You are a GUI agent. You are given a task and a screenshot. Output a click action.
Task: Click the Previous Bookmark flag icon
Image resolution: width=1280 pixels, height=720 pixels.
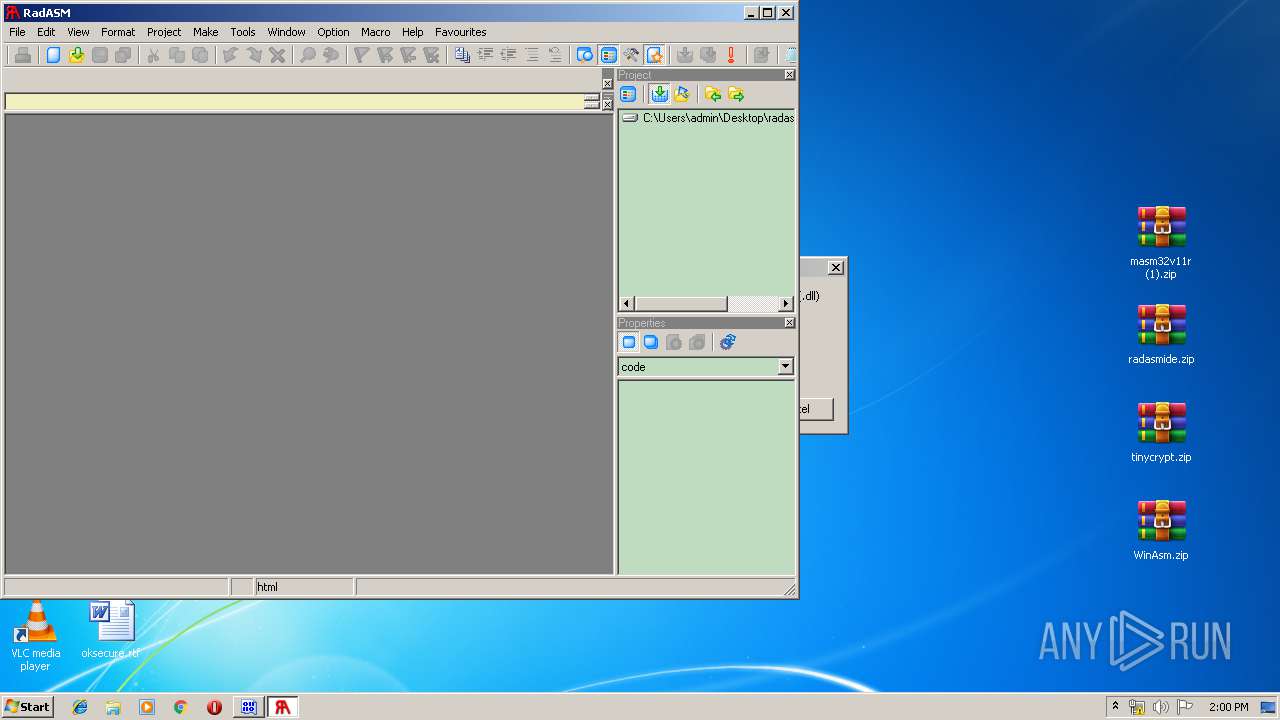tap(408, 55)
